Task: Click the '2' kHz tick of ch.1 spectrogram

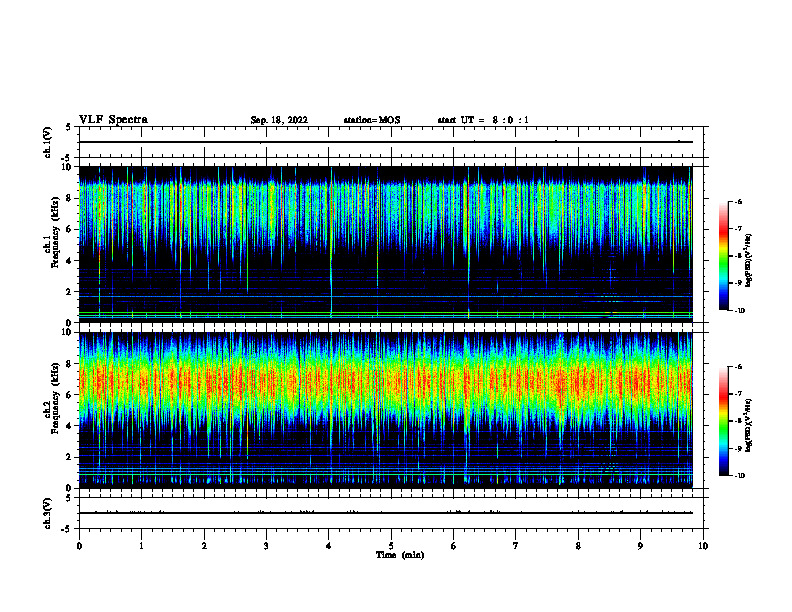Action: click(70, 291)
